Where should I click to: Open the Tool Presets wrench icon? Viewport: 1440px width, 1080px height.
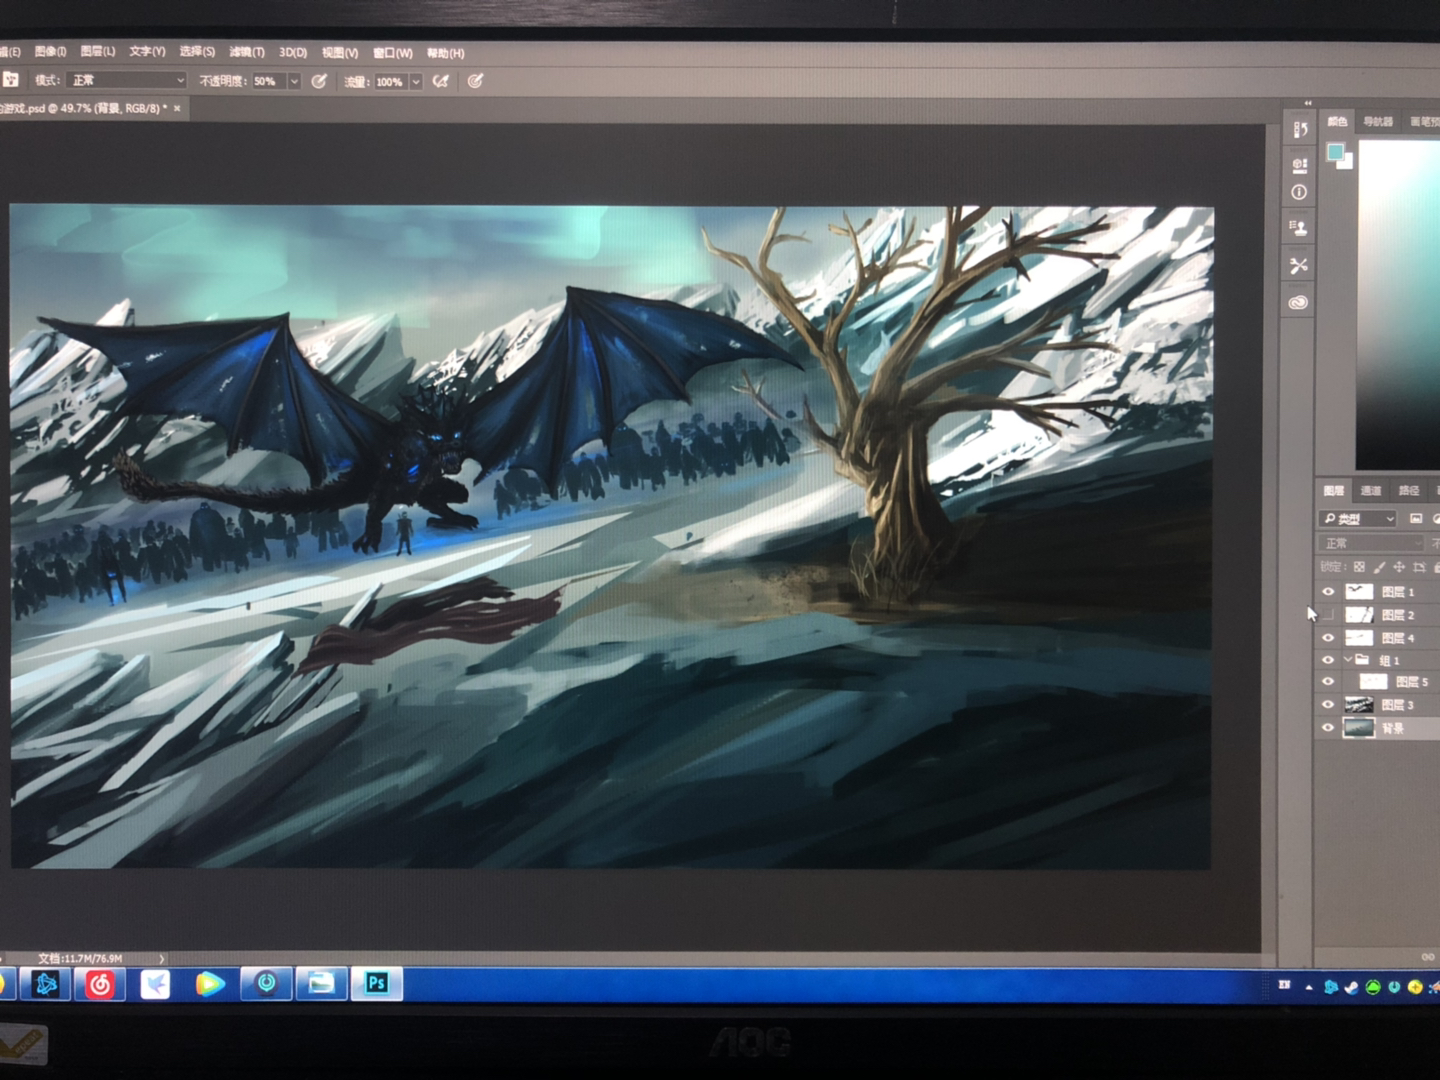(x=1299, y=265)
